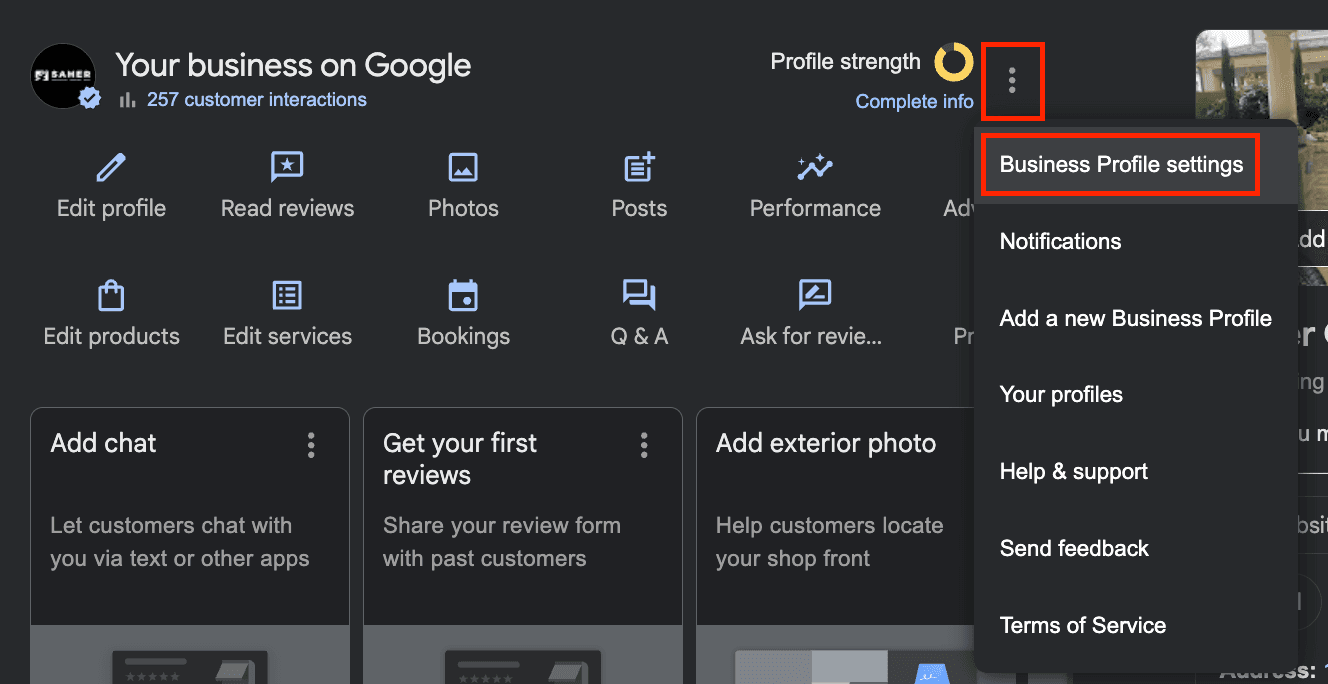Open the Photos image icon
1328x684 pixels.
[x=463, y=168]
